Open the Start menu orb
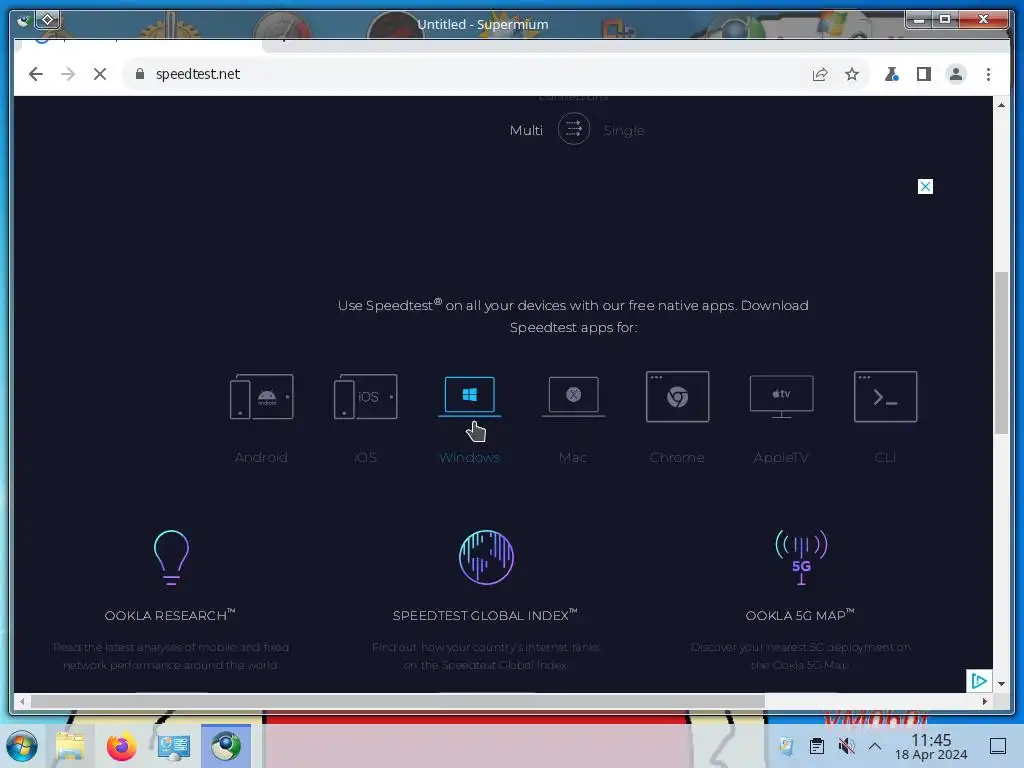The image size is (1024, 768). point(22,746)
